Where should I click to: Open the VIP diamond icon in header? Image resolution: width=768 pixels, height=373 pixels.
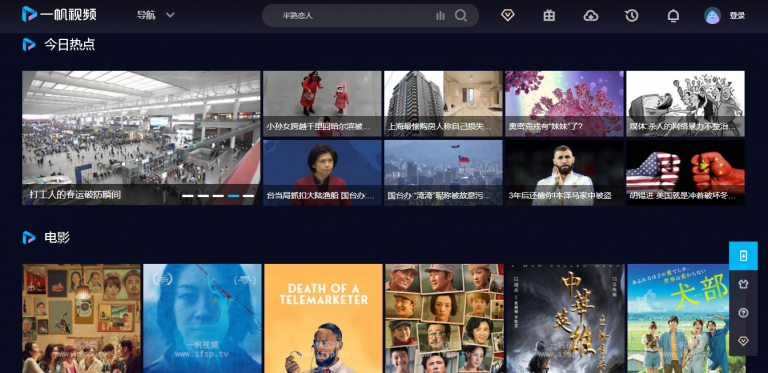507,15
